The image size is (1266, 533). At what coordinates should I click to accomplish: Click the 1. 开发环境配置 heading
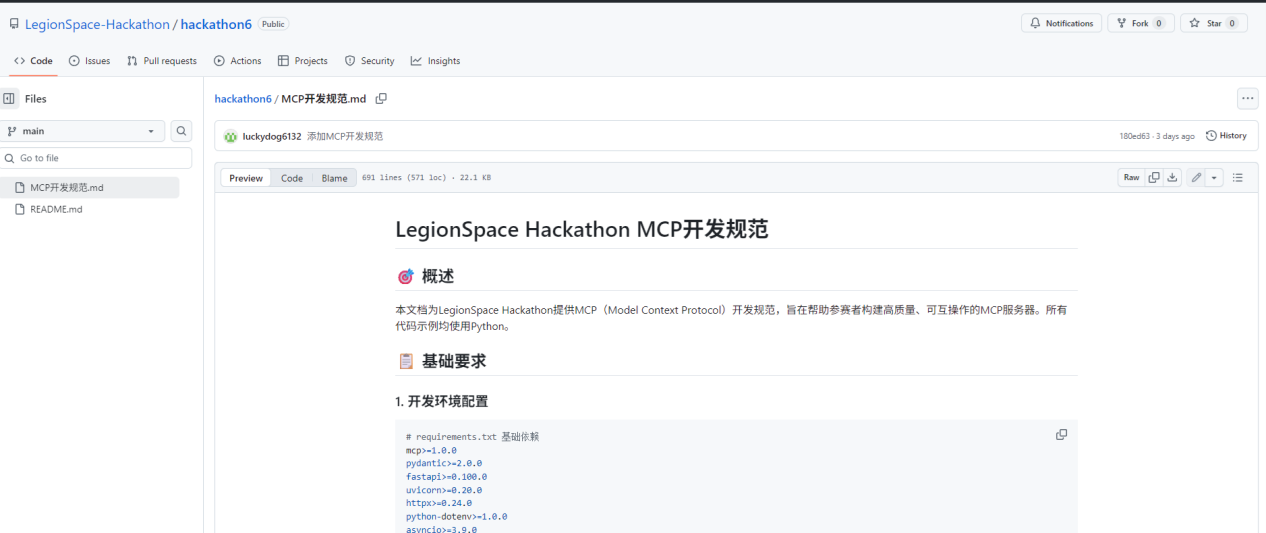pyautogui.click(x=442, y=401)
